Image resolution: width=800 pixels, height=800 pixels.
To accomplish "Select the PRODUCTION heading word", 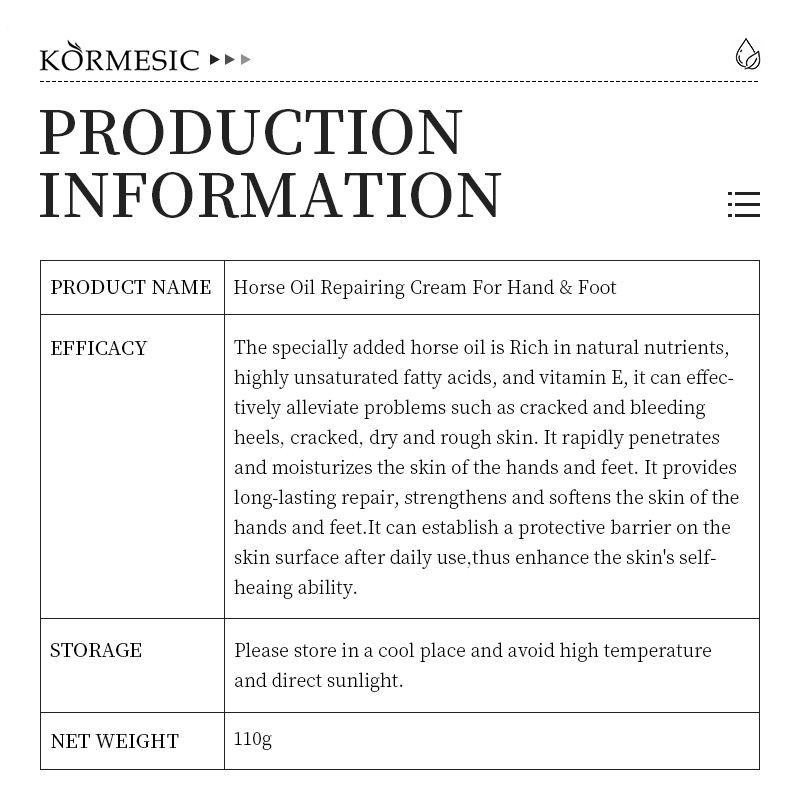I will pyautogui.click(x=251, y=132).
